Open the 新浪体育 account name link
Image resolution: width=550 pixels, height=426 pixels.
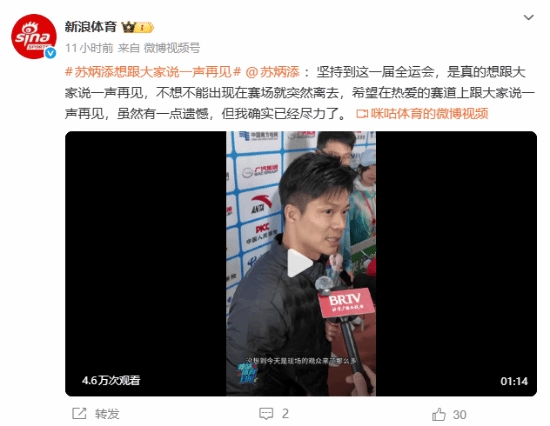point(90,27)
